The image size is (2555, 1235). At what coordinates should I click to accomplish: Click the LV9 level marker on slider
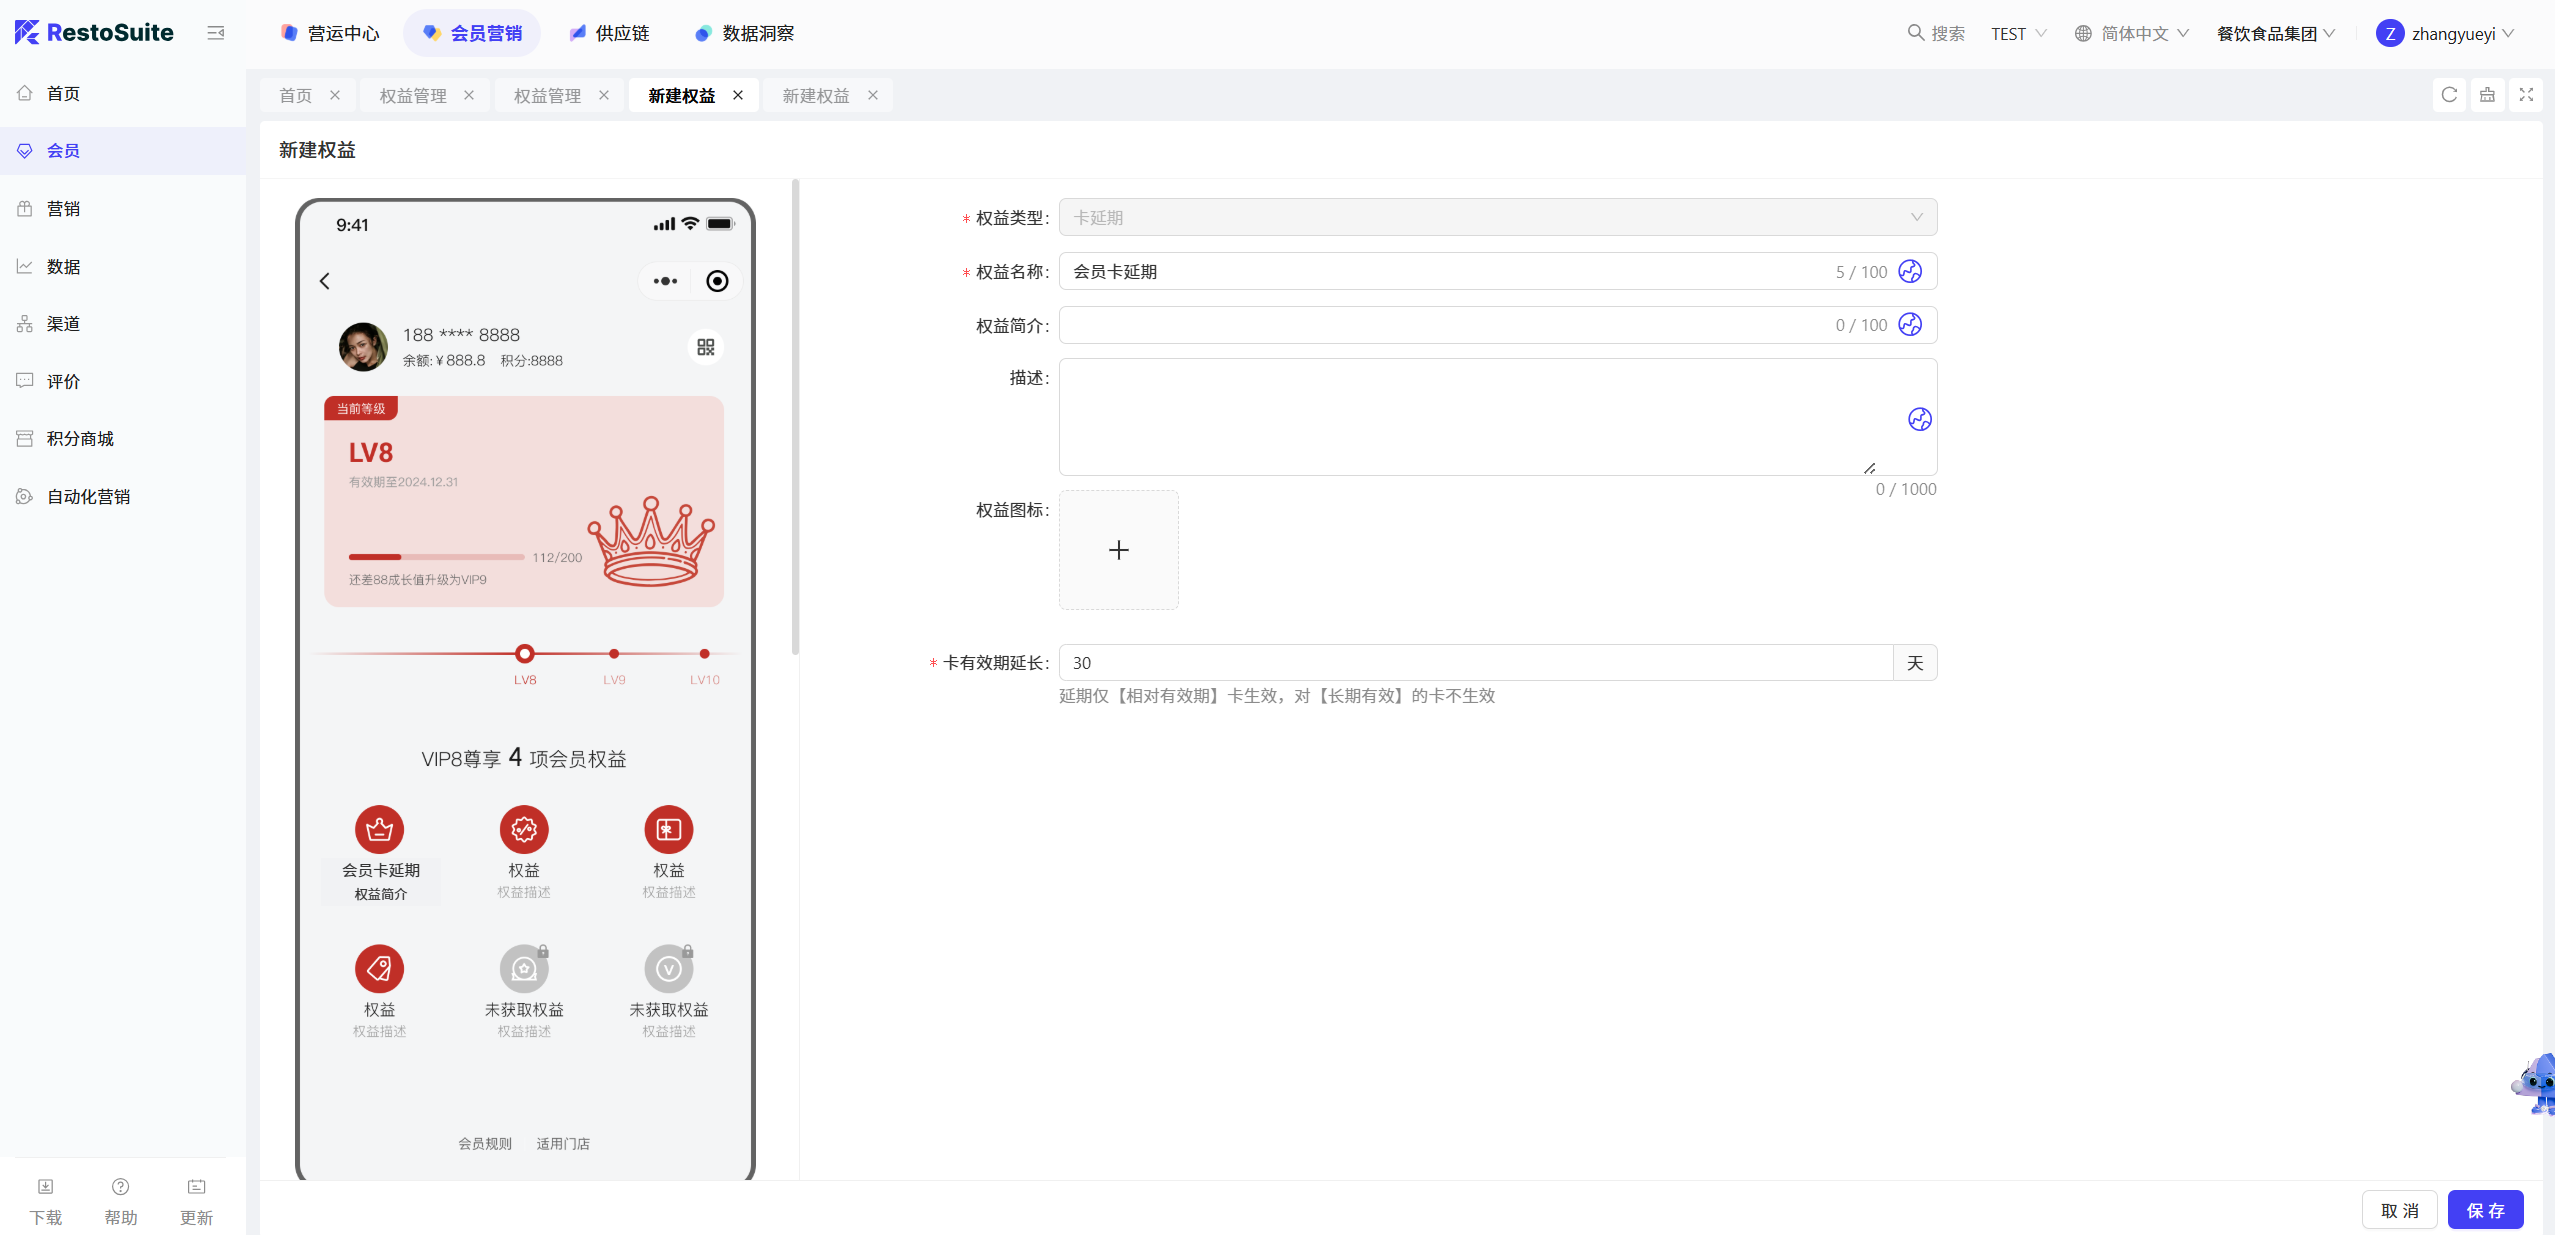pyautogui.click(x=614, y=653)
